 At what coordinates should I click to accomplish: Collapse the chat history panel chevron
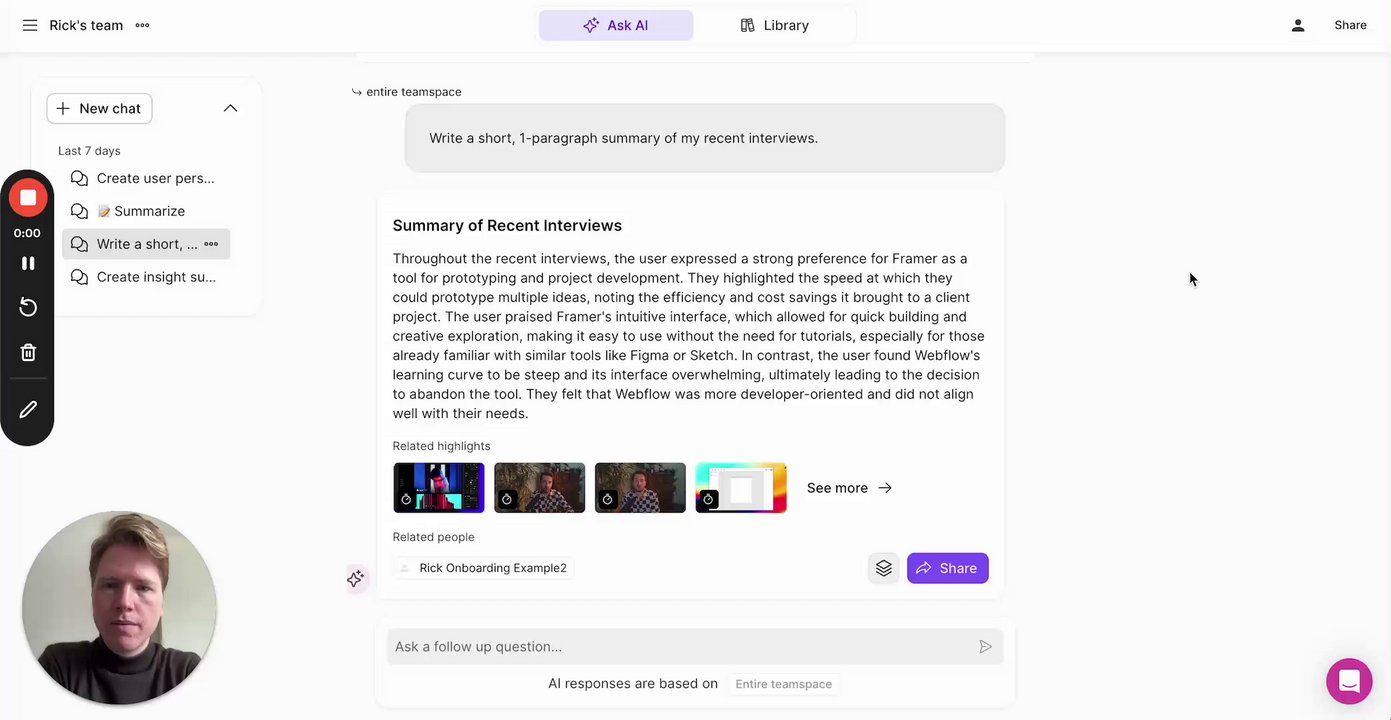pos(230,108)
